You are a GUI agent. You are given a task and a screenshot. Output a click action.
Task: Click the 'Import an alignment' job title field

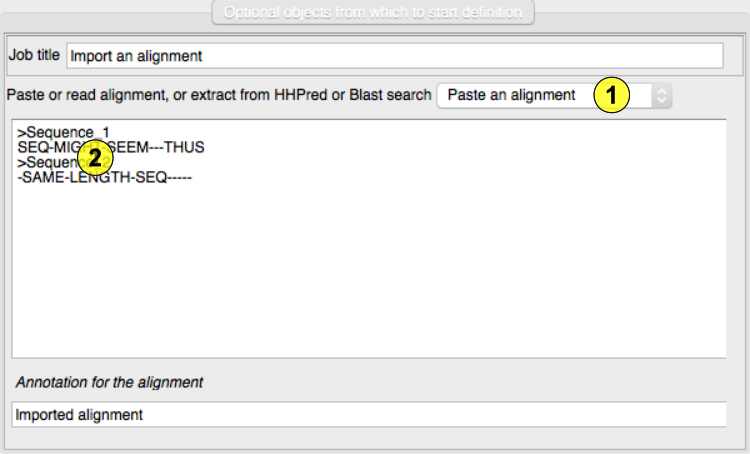394,56
